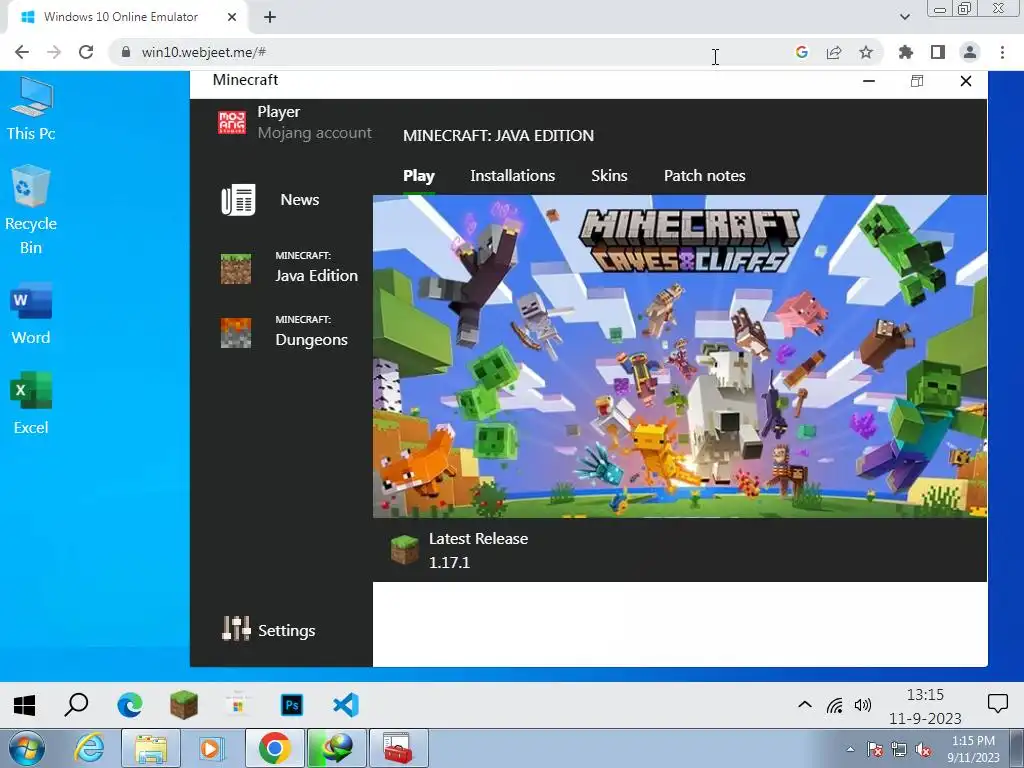Expand Chrome tab search dropdown
The image size is (1024, 768).
pos(904,17)
